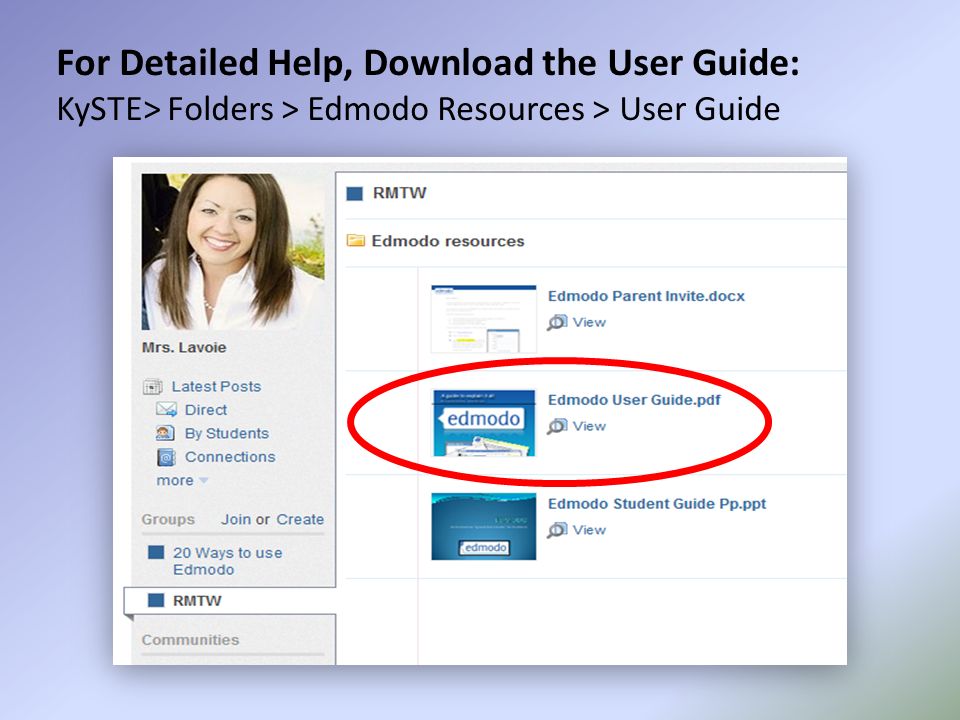Click the Create group link
The width and height of the screenshot is (960, 720).
click(300, 519)
